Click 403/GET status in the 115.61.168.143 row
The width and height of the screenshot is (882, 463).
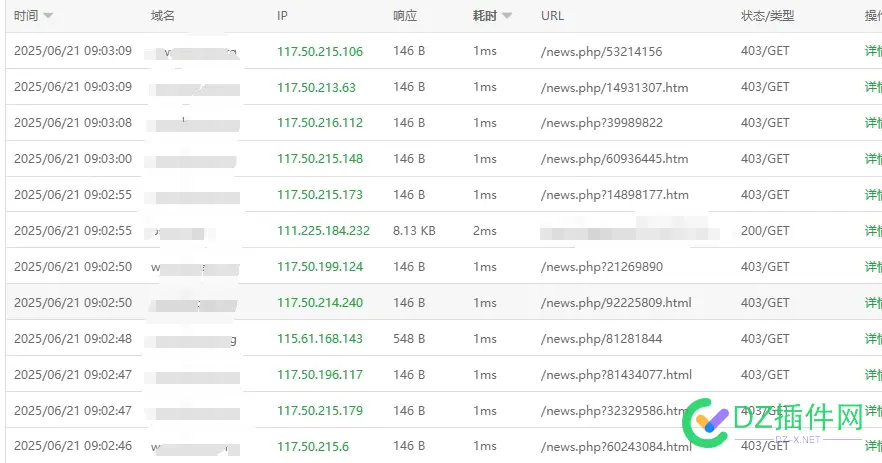pos(765,339)
